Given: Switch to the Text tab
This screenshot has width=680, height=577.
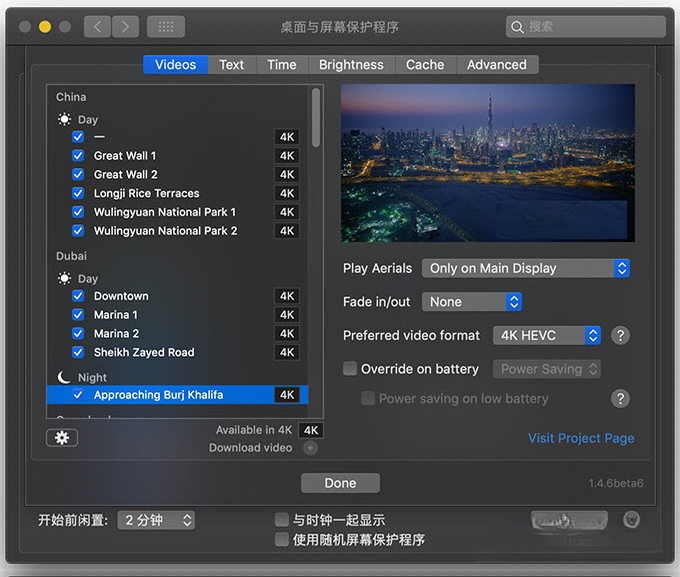Looking at the screenshot, I should pyautogui.click(x=232, y=65).
